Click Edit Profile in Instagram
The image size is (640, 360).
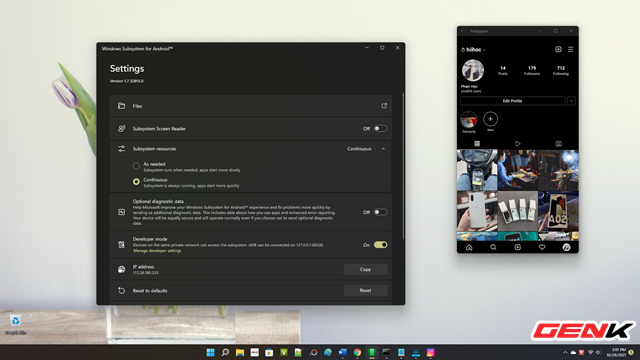click(x=512, y=101)
